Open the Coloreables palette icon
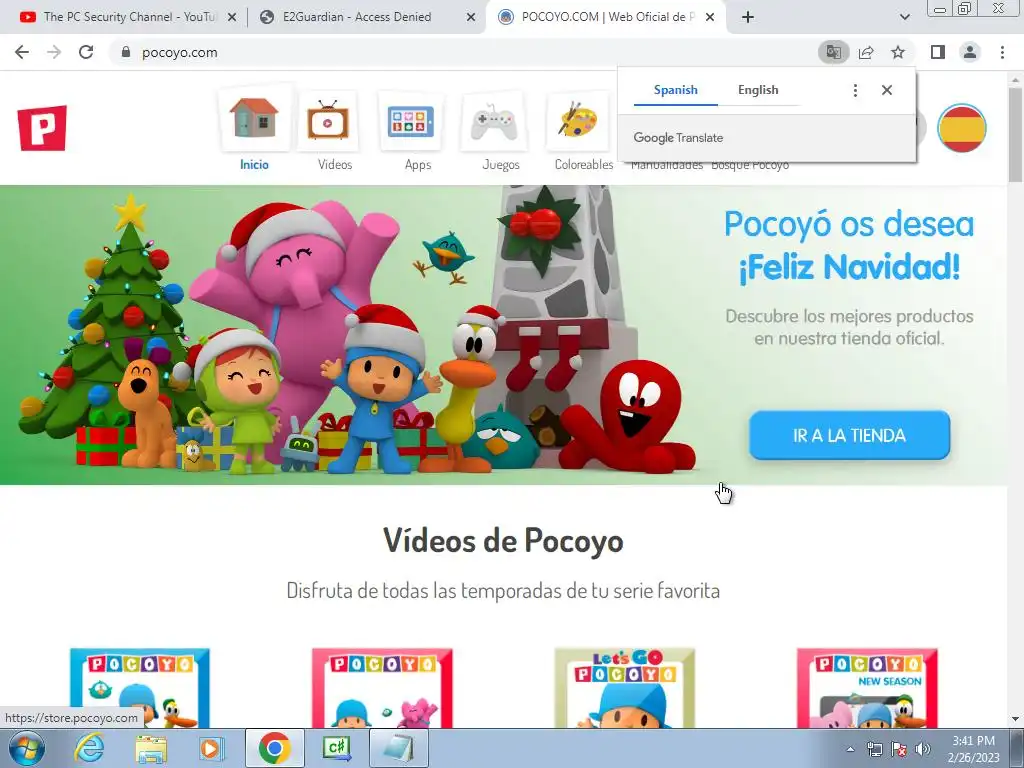Screen dimensions: 1024x768 click(579, 121)
